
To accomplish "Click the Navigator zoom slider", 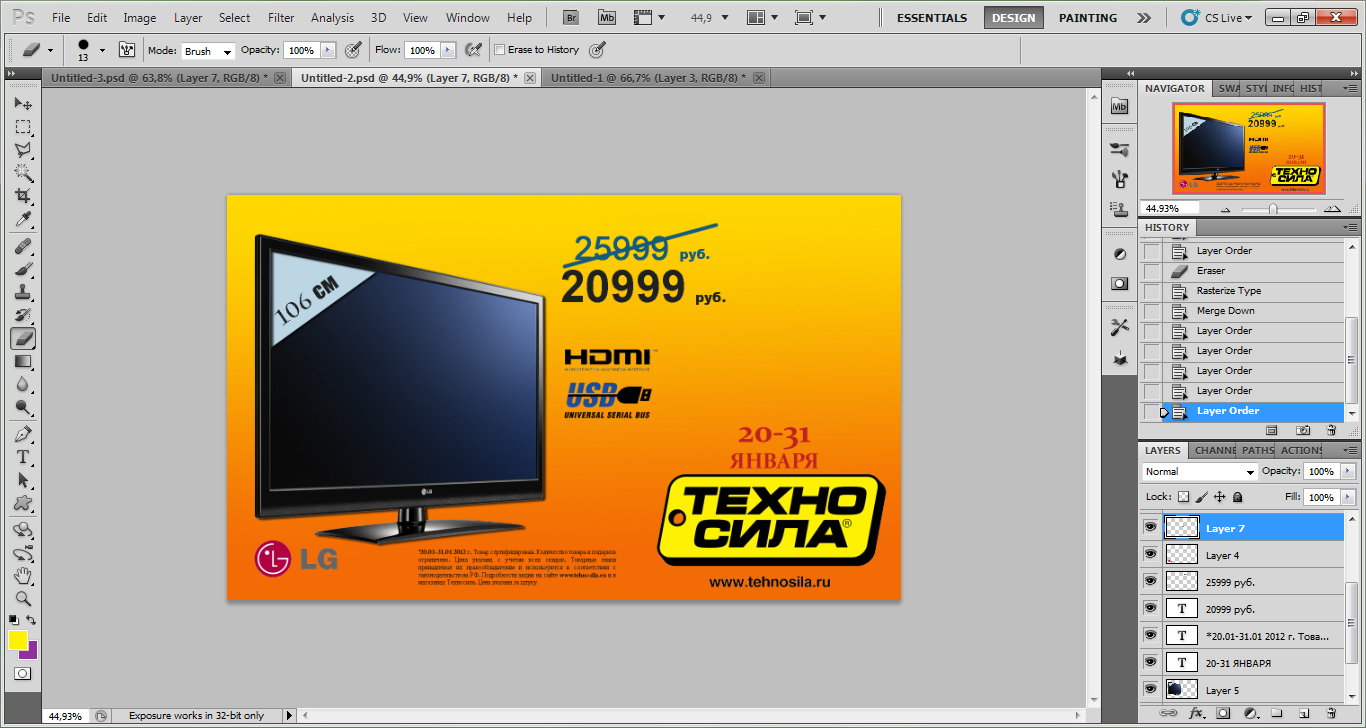I will [x=1273, y=208].
